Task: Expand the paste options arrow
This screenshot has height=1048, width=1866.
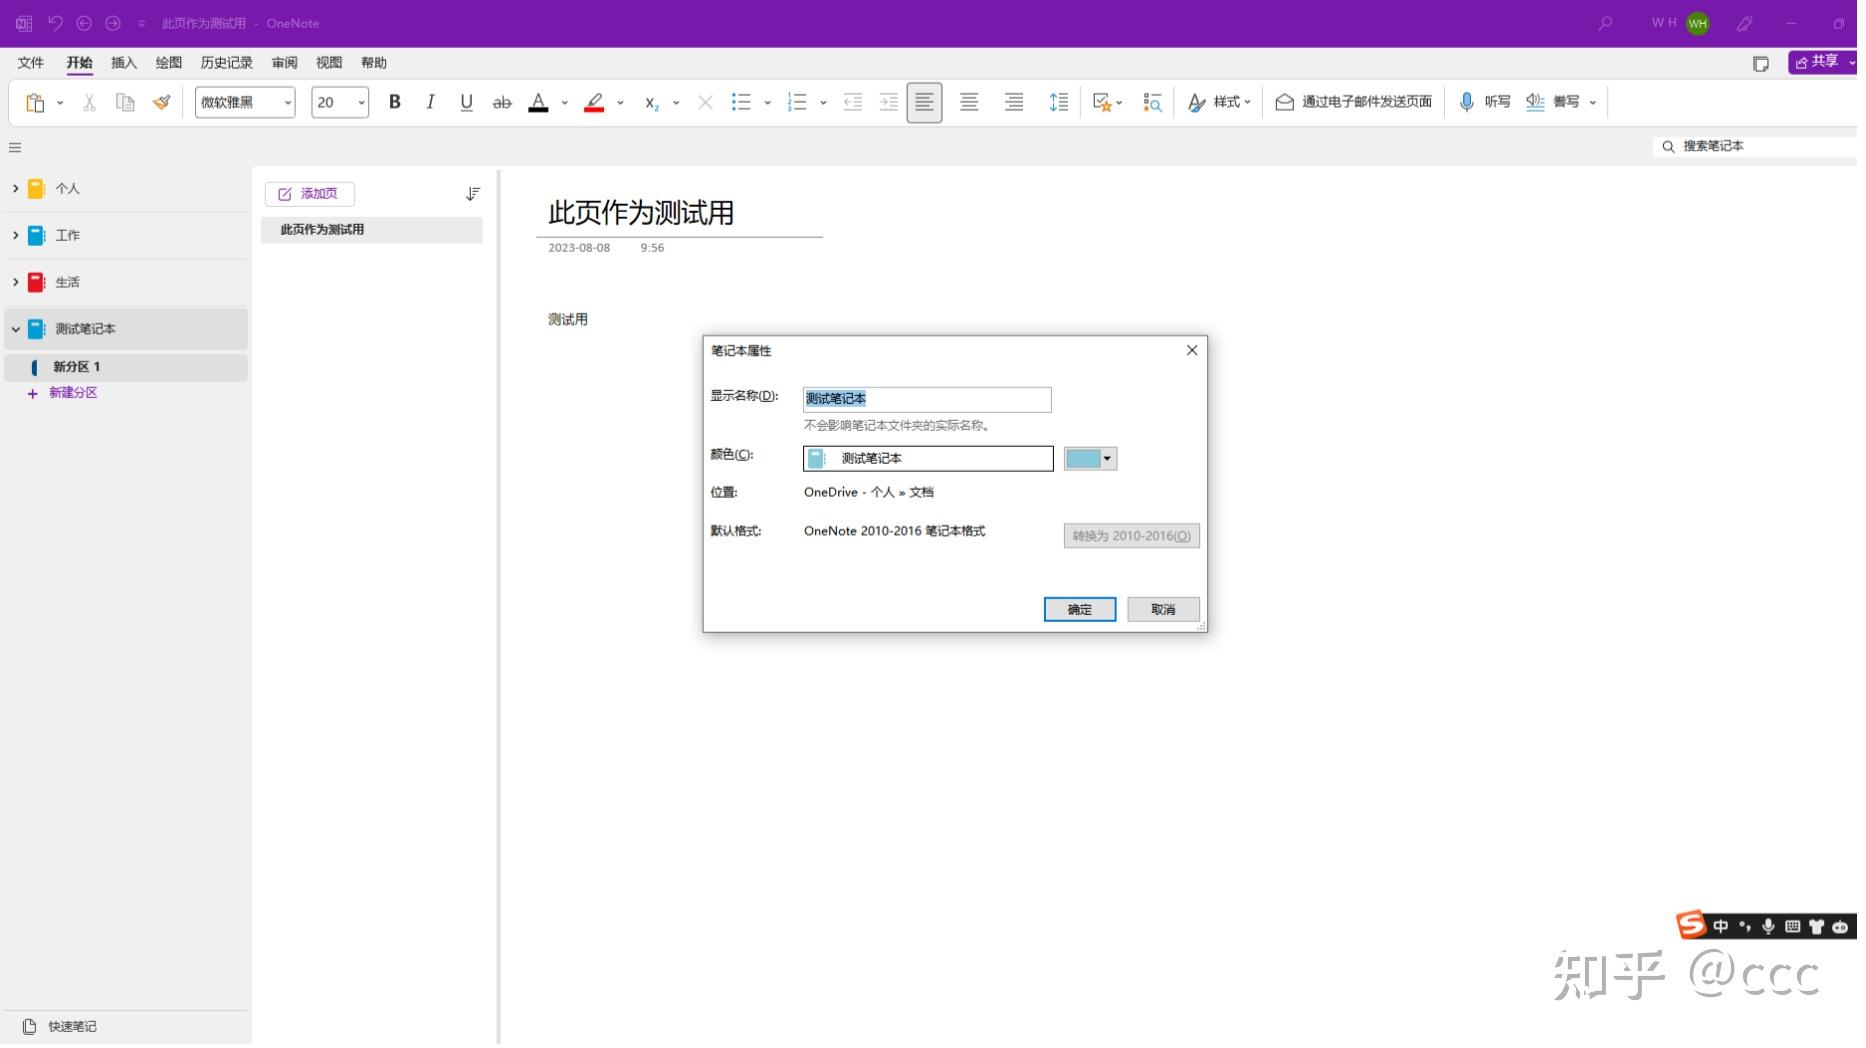Action: pyautogui.click(x=60, y=102)
